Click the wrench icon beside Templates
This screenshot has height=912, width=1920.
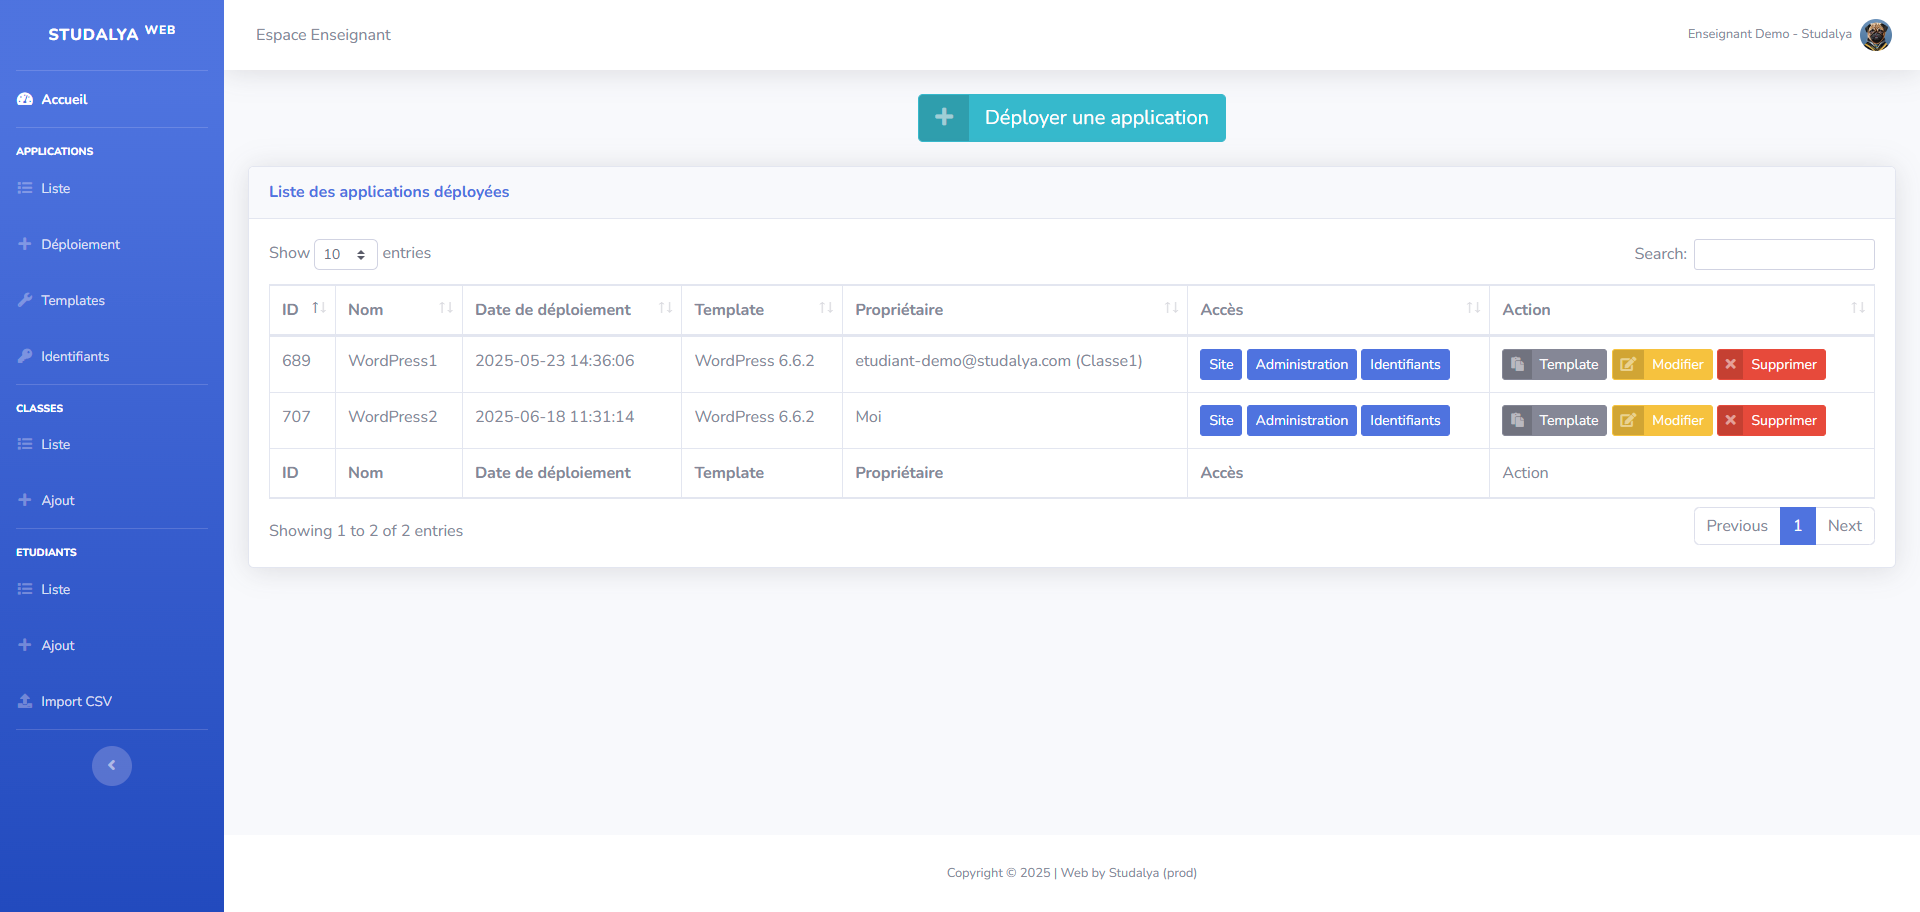25,300
